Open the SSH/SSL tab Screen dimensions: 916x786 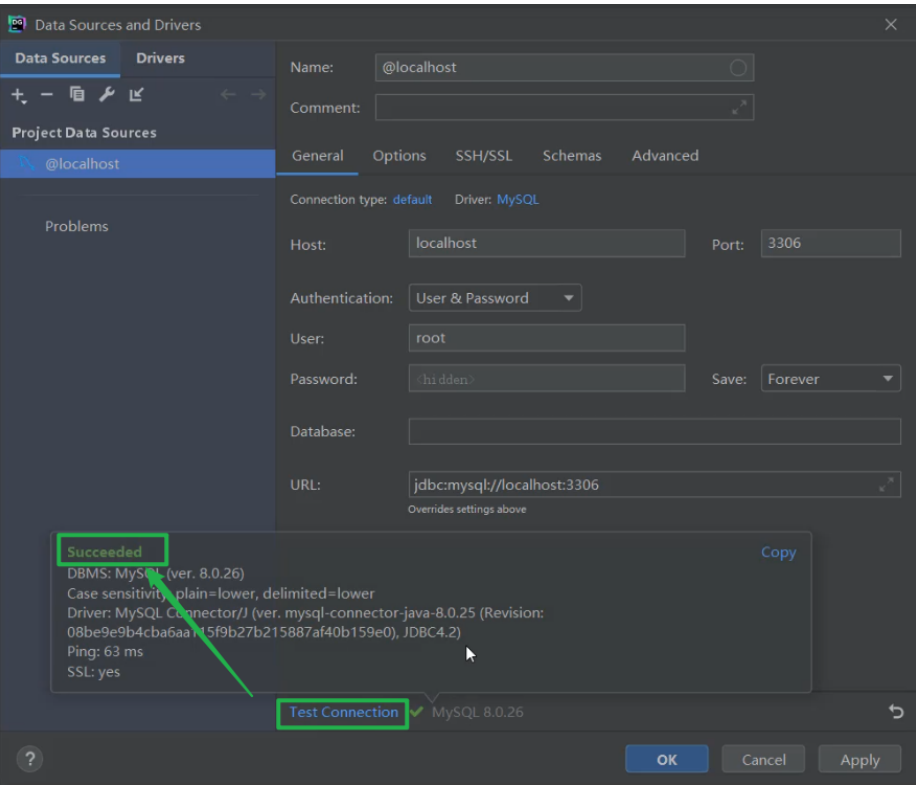point(483,156)
